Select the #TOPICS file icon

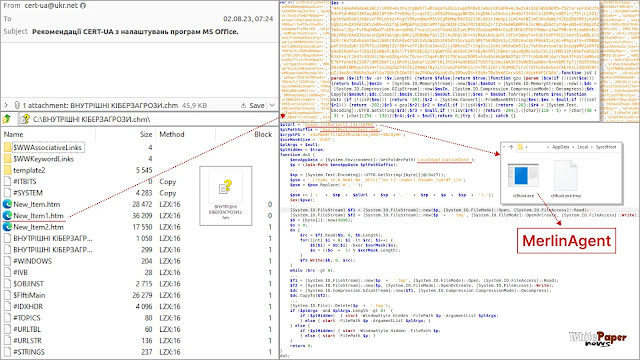[x=7, y=318]
